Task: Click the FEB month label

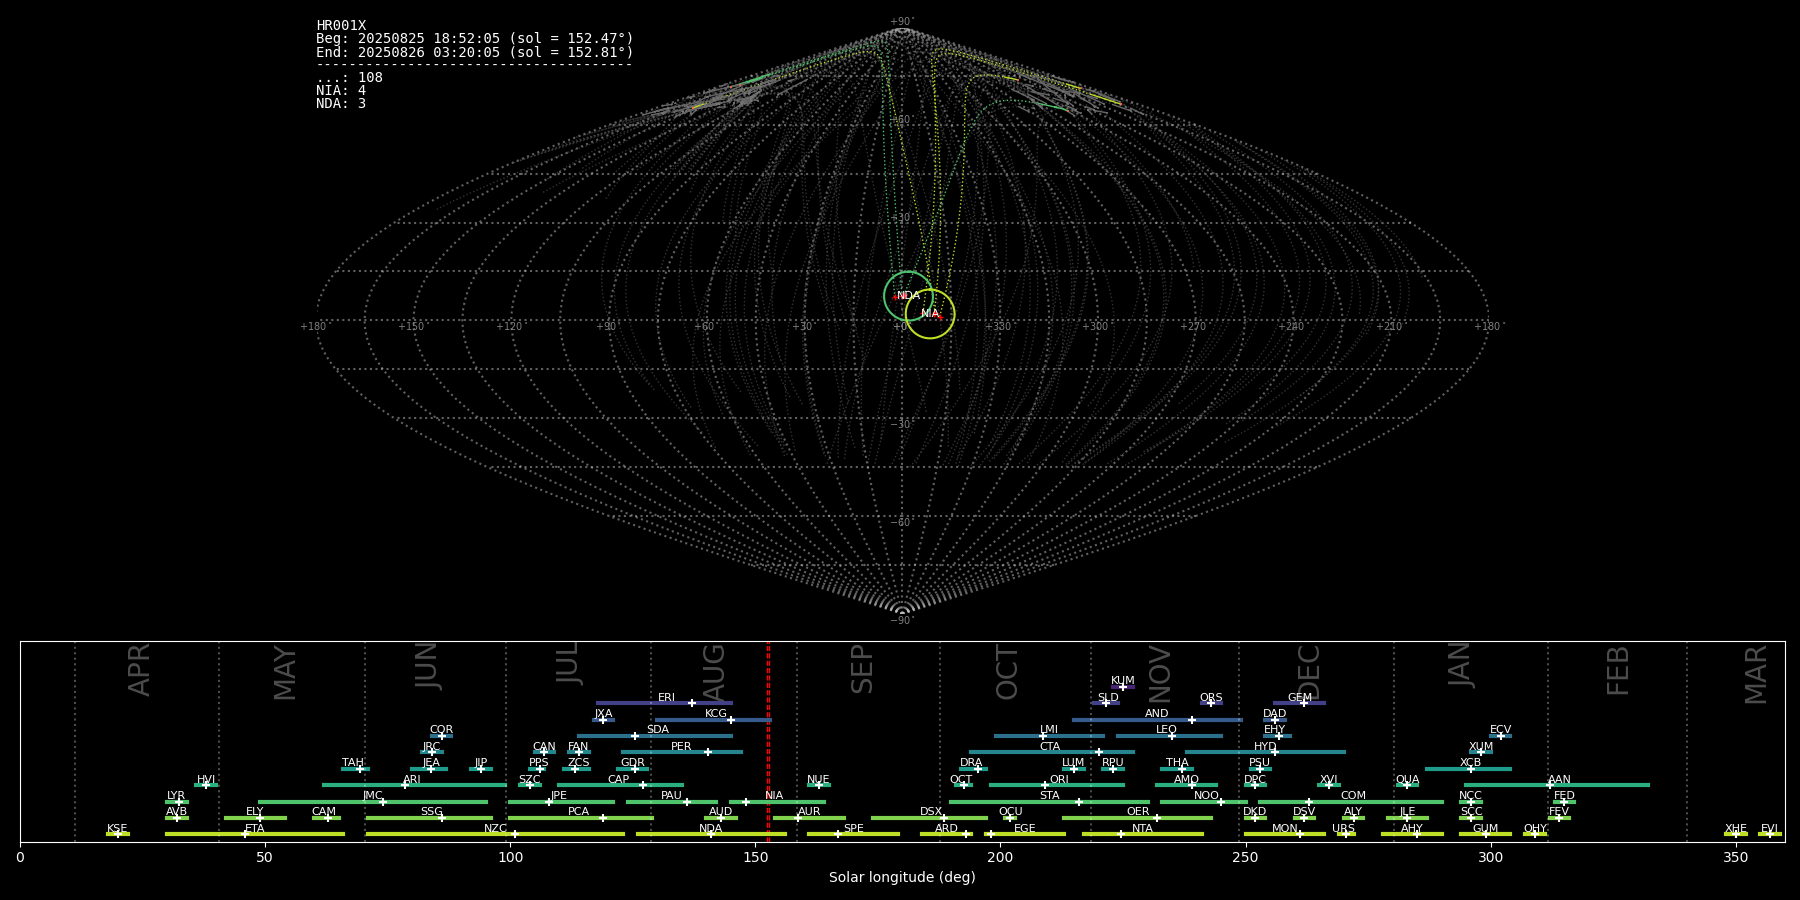Action: (1618, 670)
